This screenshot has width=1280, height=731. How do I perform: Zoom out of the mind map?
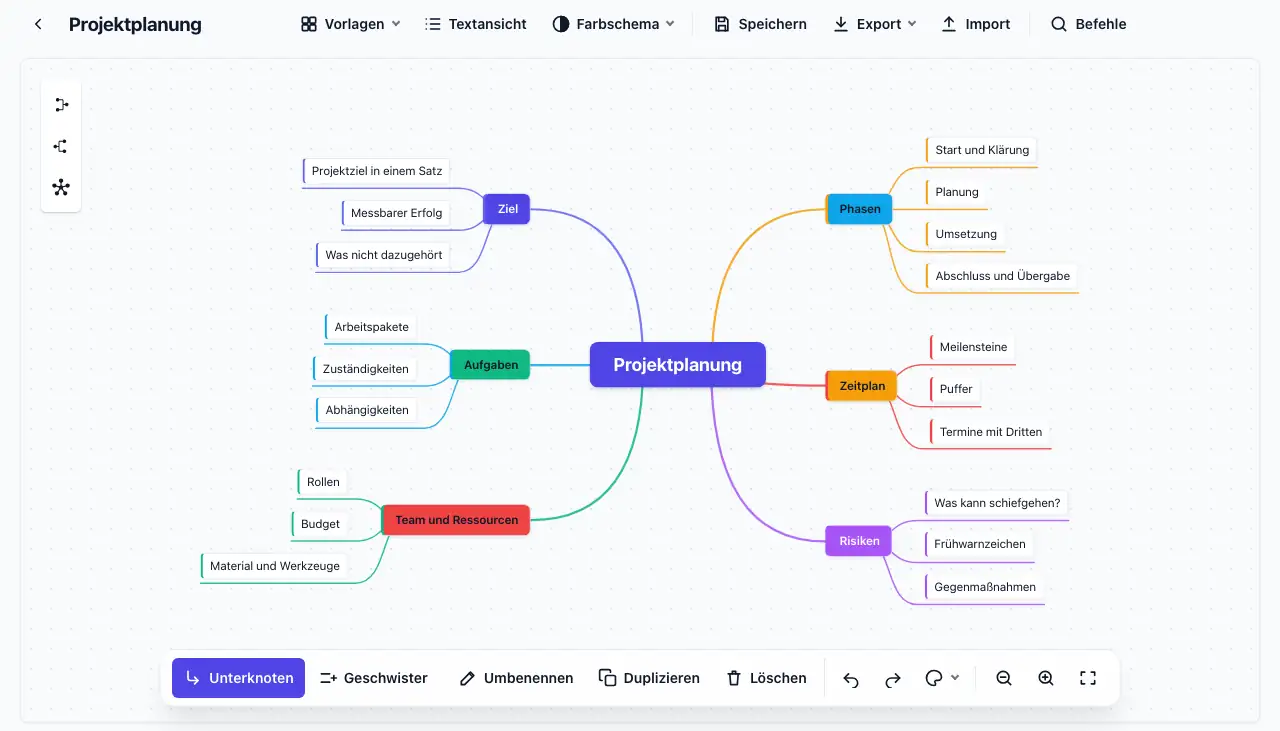coord(1004,678)
